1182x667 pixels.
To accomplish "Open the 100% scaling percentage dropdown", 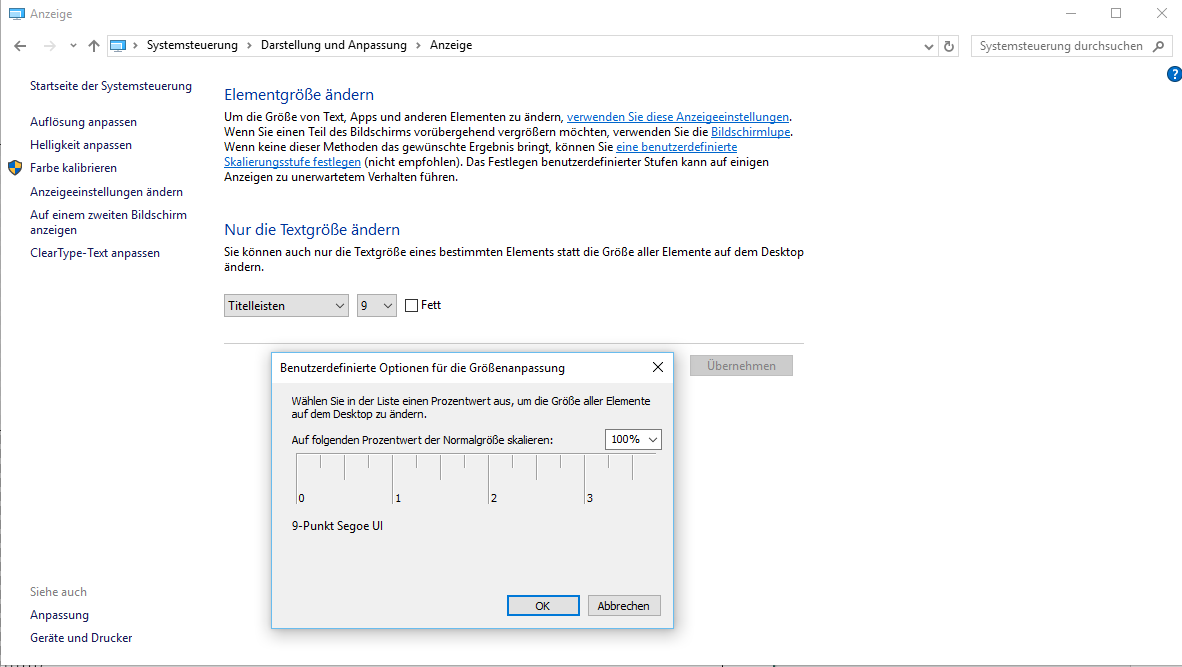I will 633,439.
